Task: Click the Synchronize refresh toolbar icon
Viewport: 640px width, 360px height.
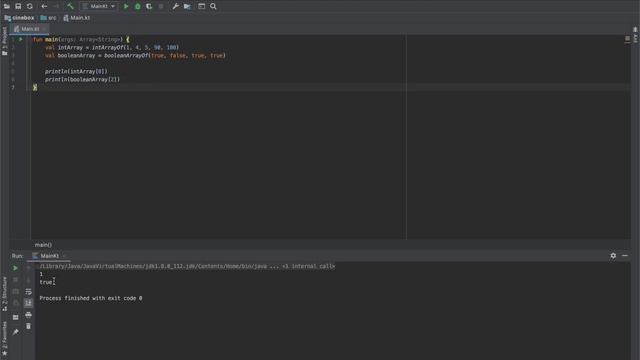Action: 29,6
